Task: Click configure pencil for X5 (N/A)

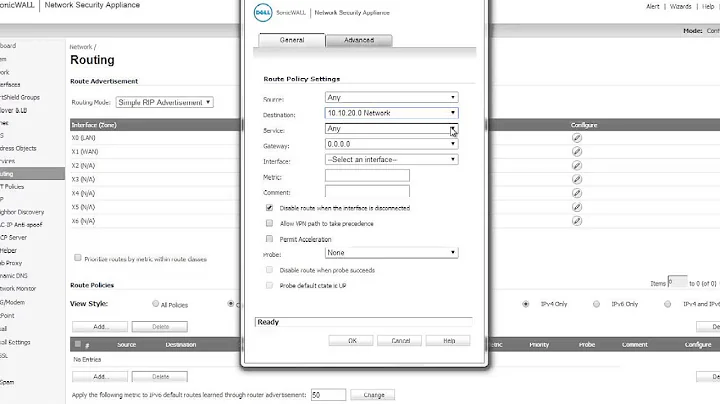Action: 577,207
